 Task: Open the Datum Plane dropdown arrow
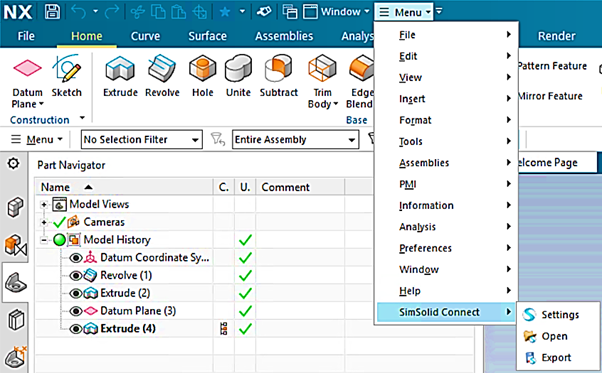pos(41,104)
